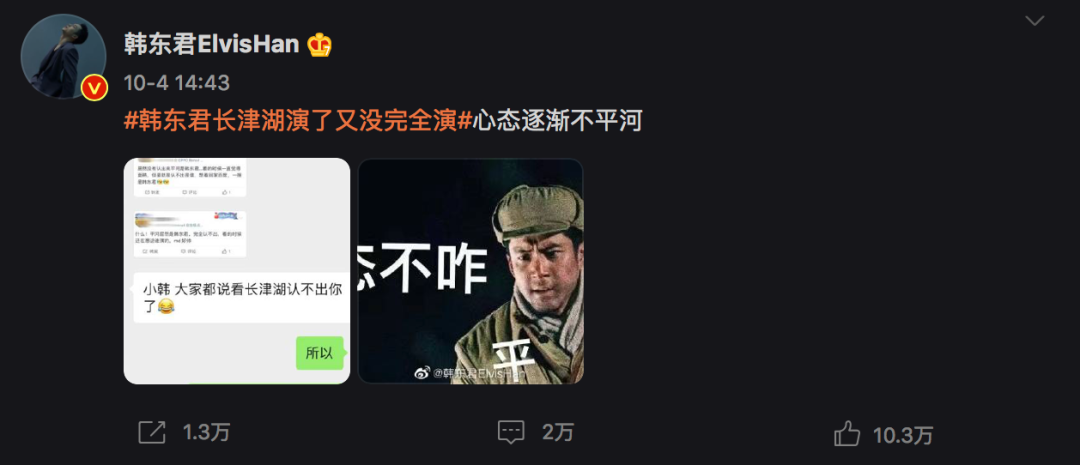Open the 韩东君ElvisHan username link

[x=211, y=45]
